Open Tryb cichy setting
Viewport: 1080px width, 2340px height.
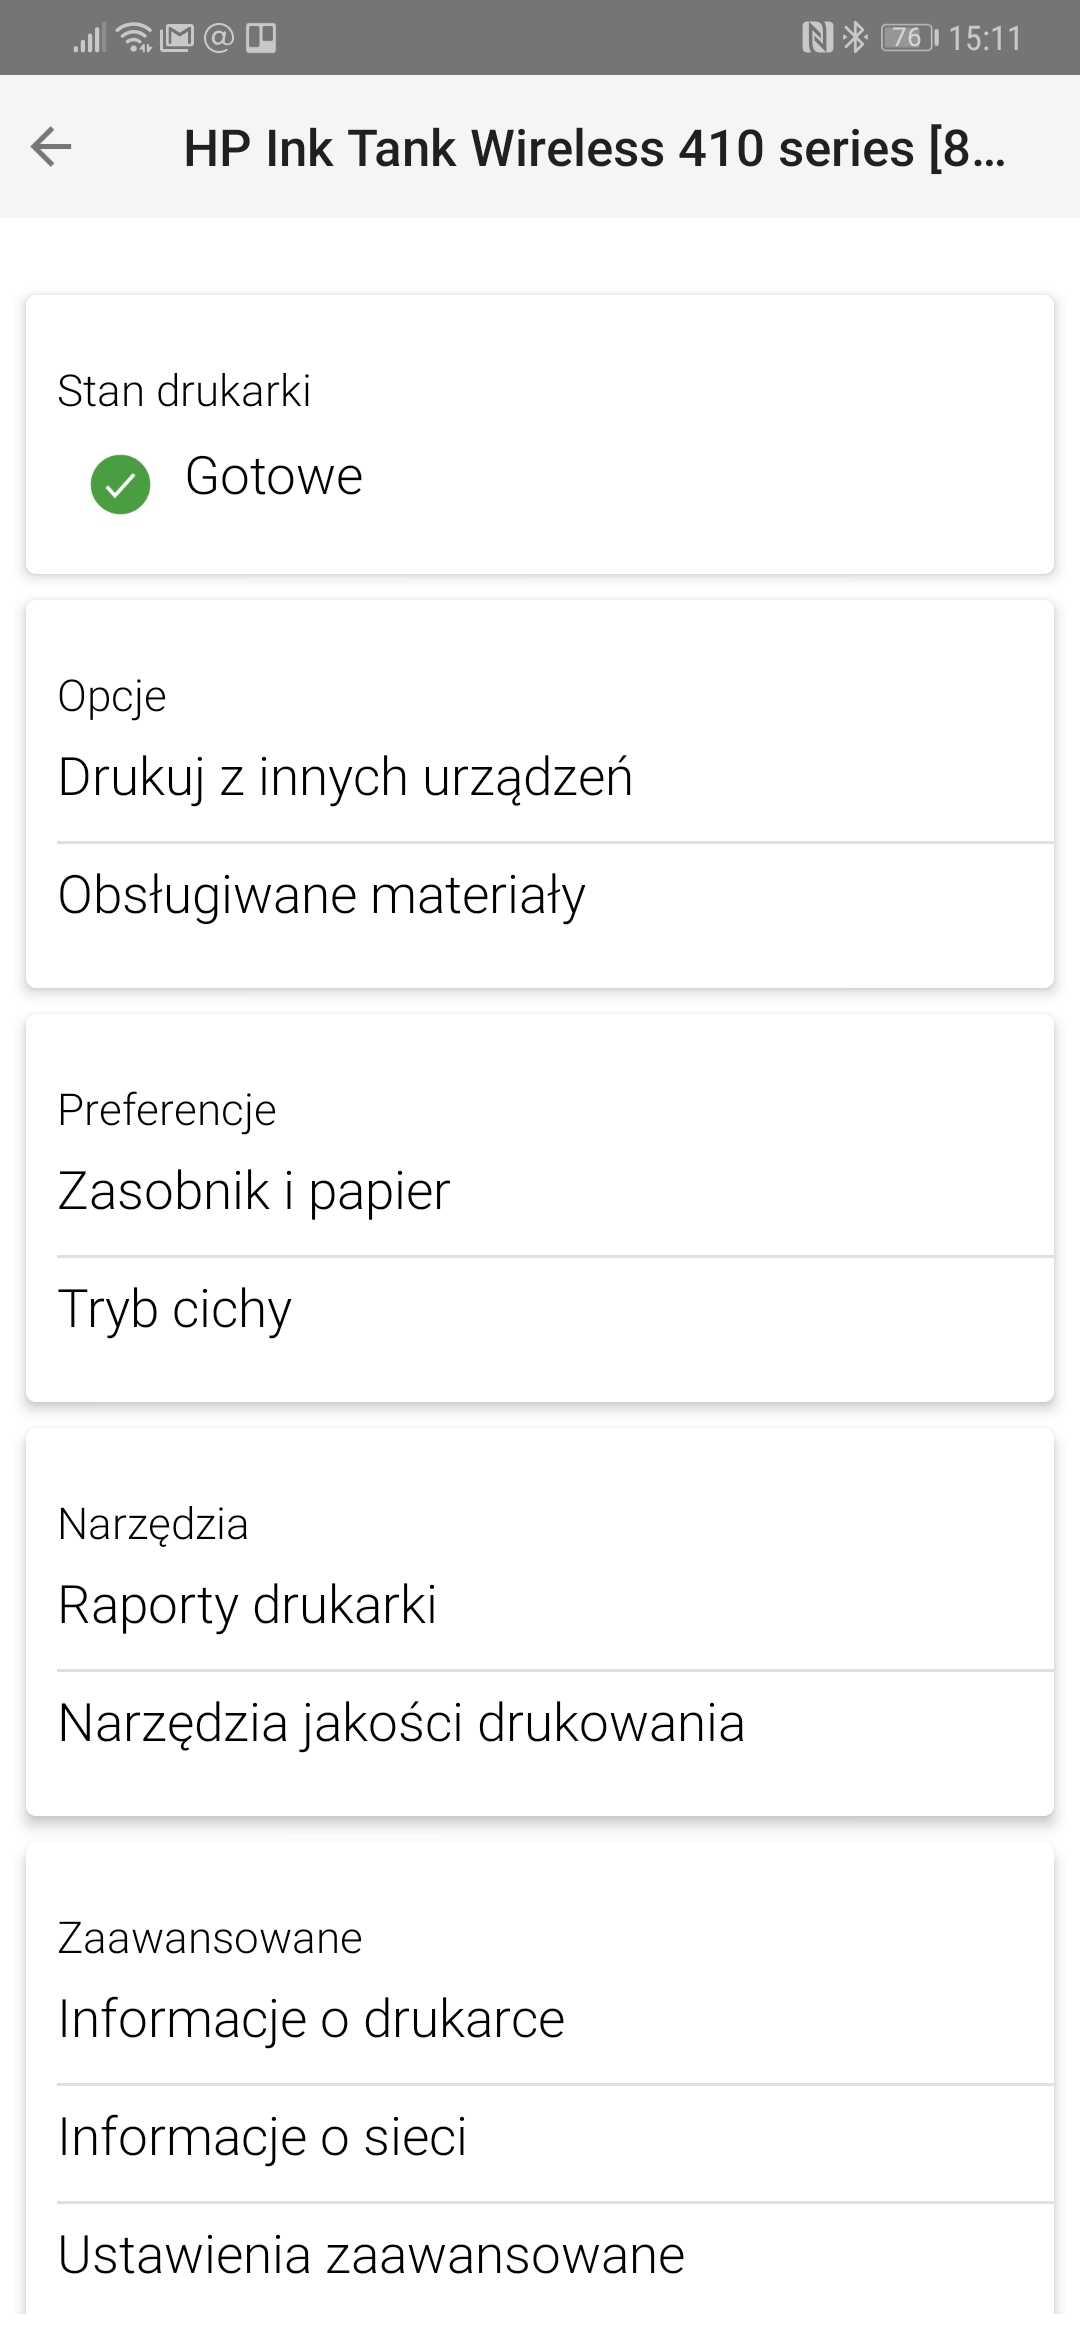(x=540, y=1309)
